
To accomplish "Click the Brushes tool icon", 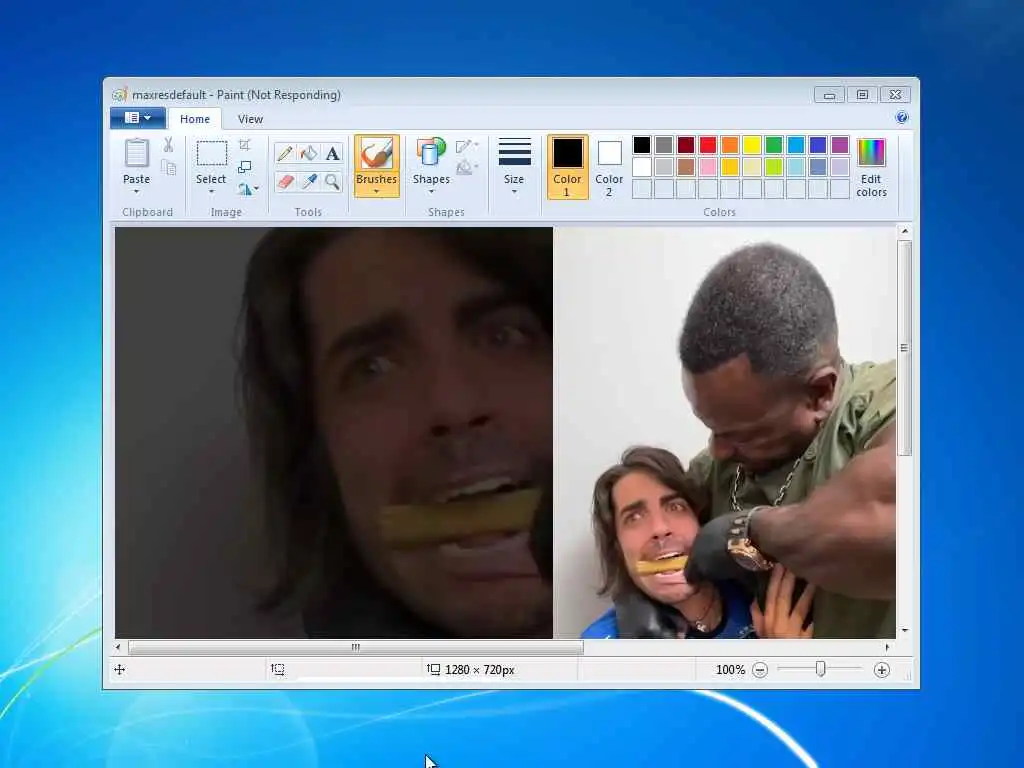I will pos(377,154).
